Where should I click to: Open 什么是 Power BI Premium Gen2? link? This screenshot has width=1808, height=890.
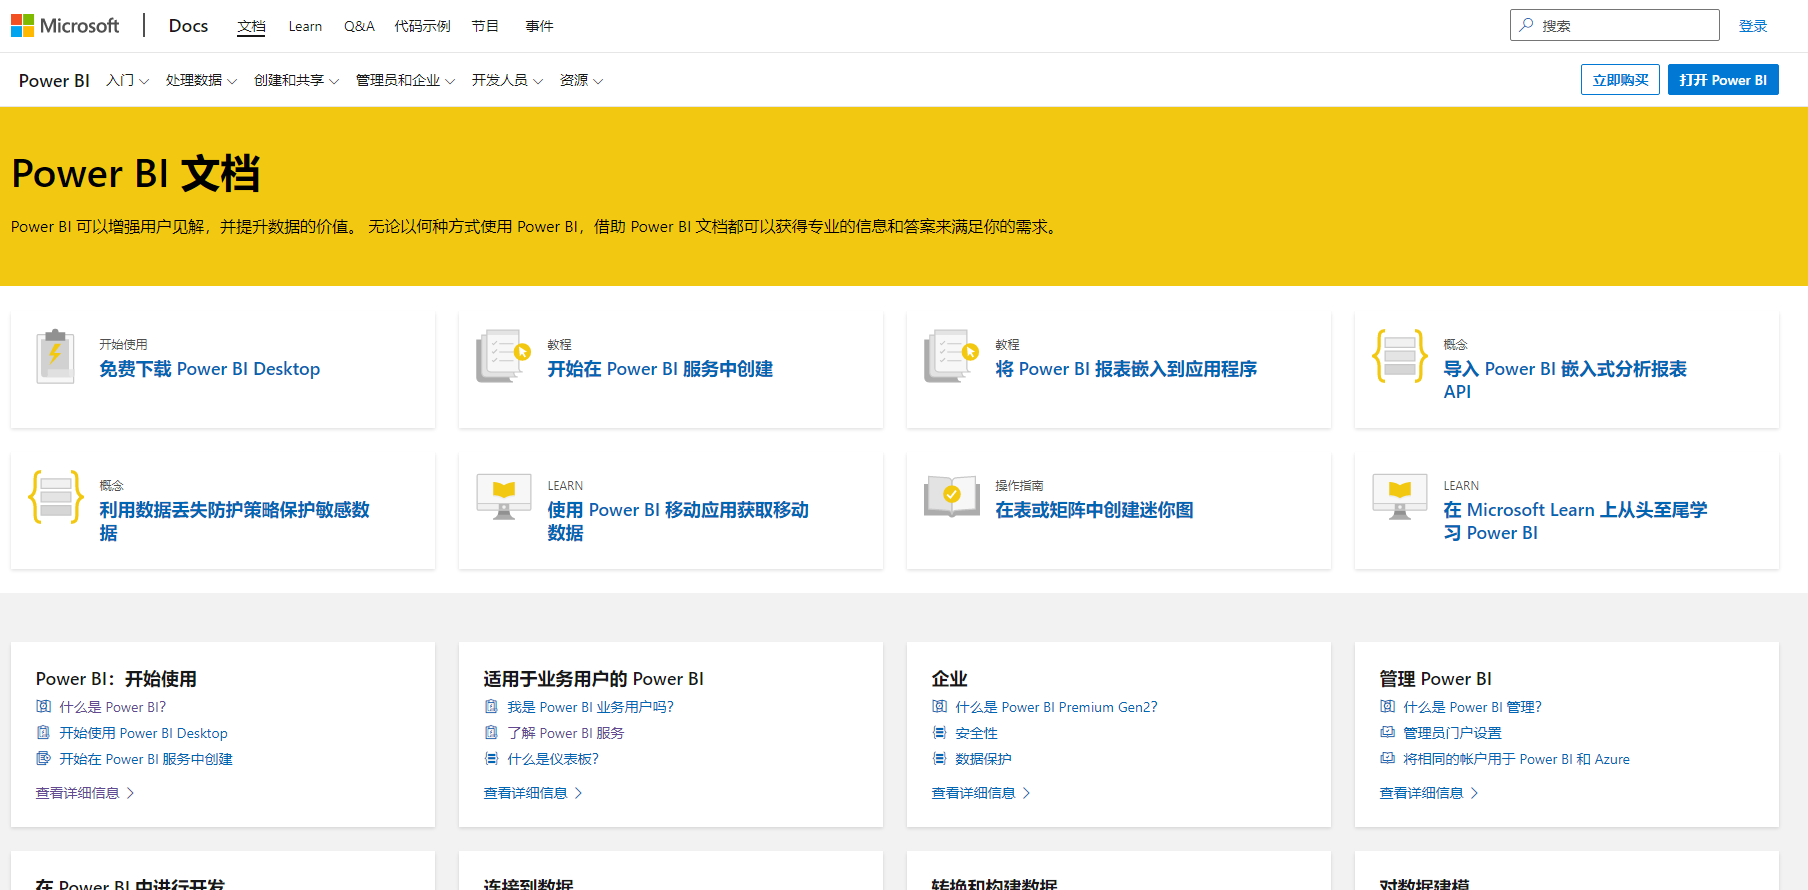(1056, 707)
